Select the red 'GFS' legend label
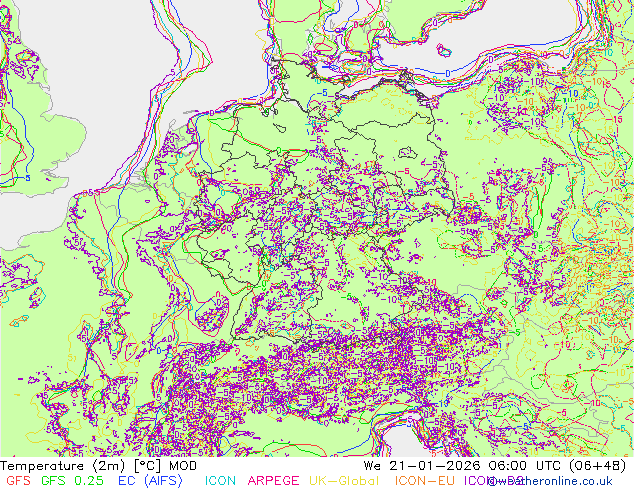 pos(18,481)
